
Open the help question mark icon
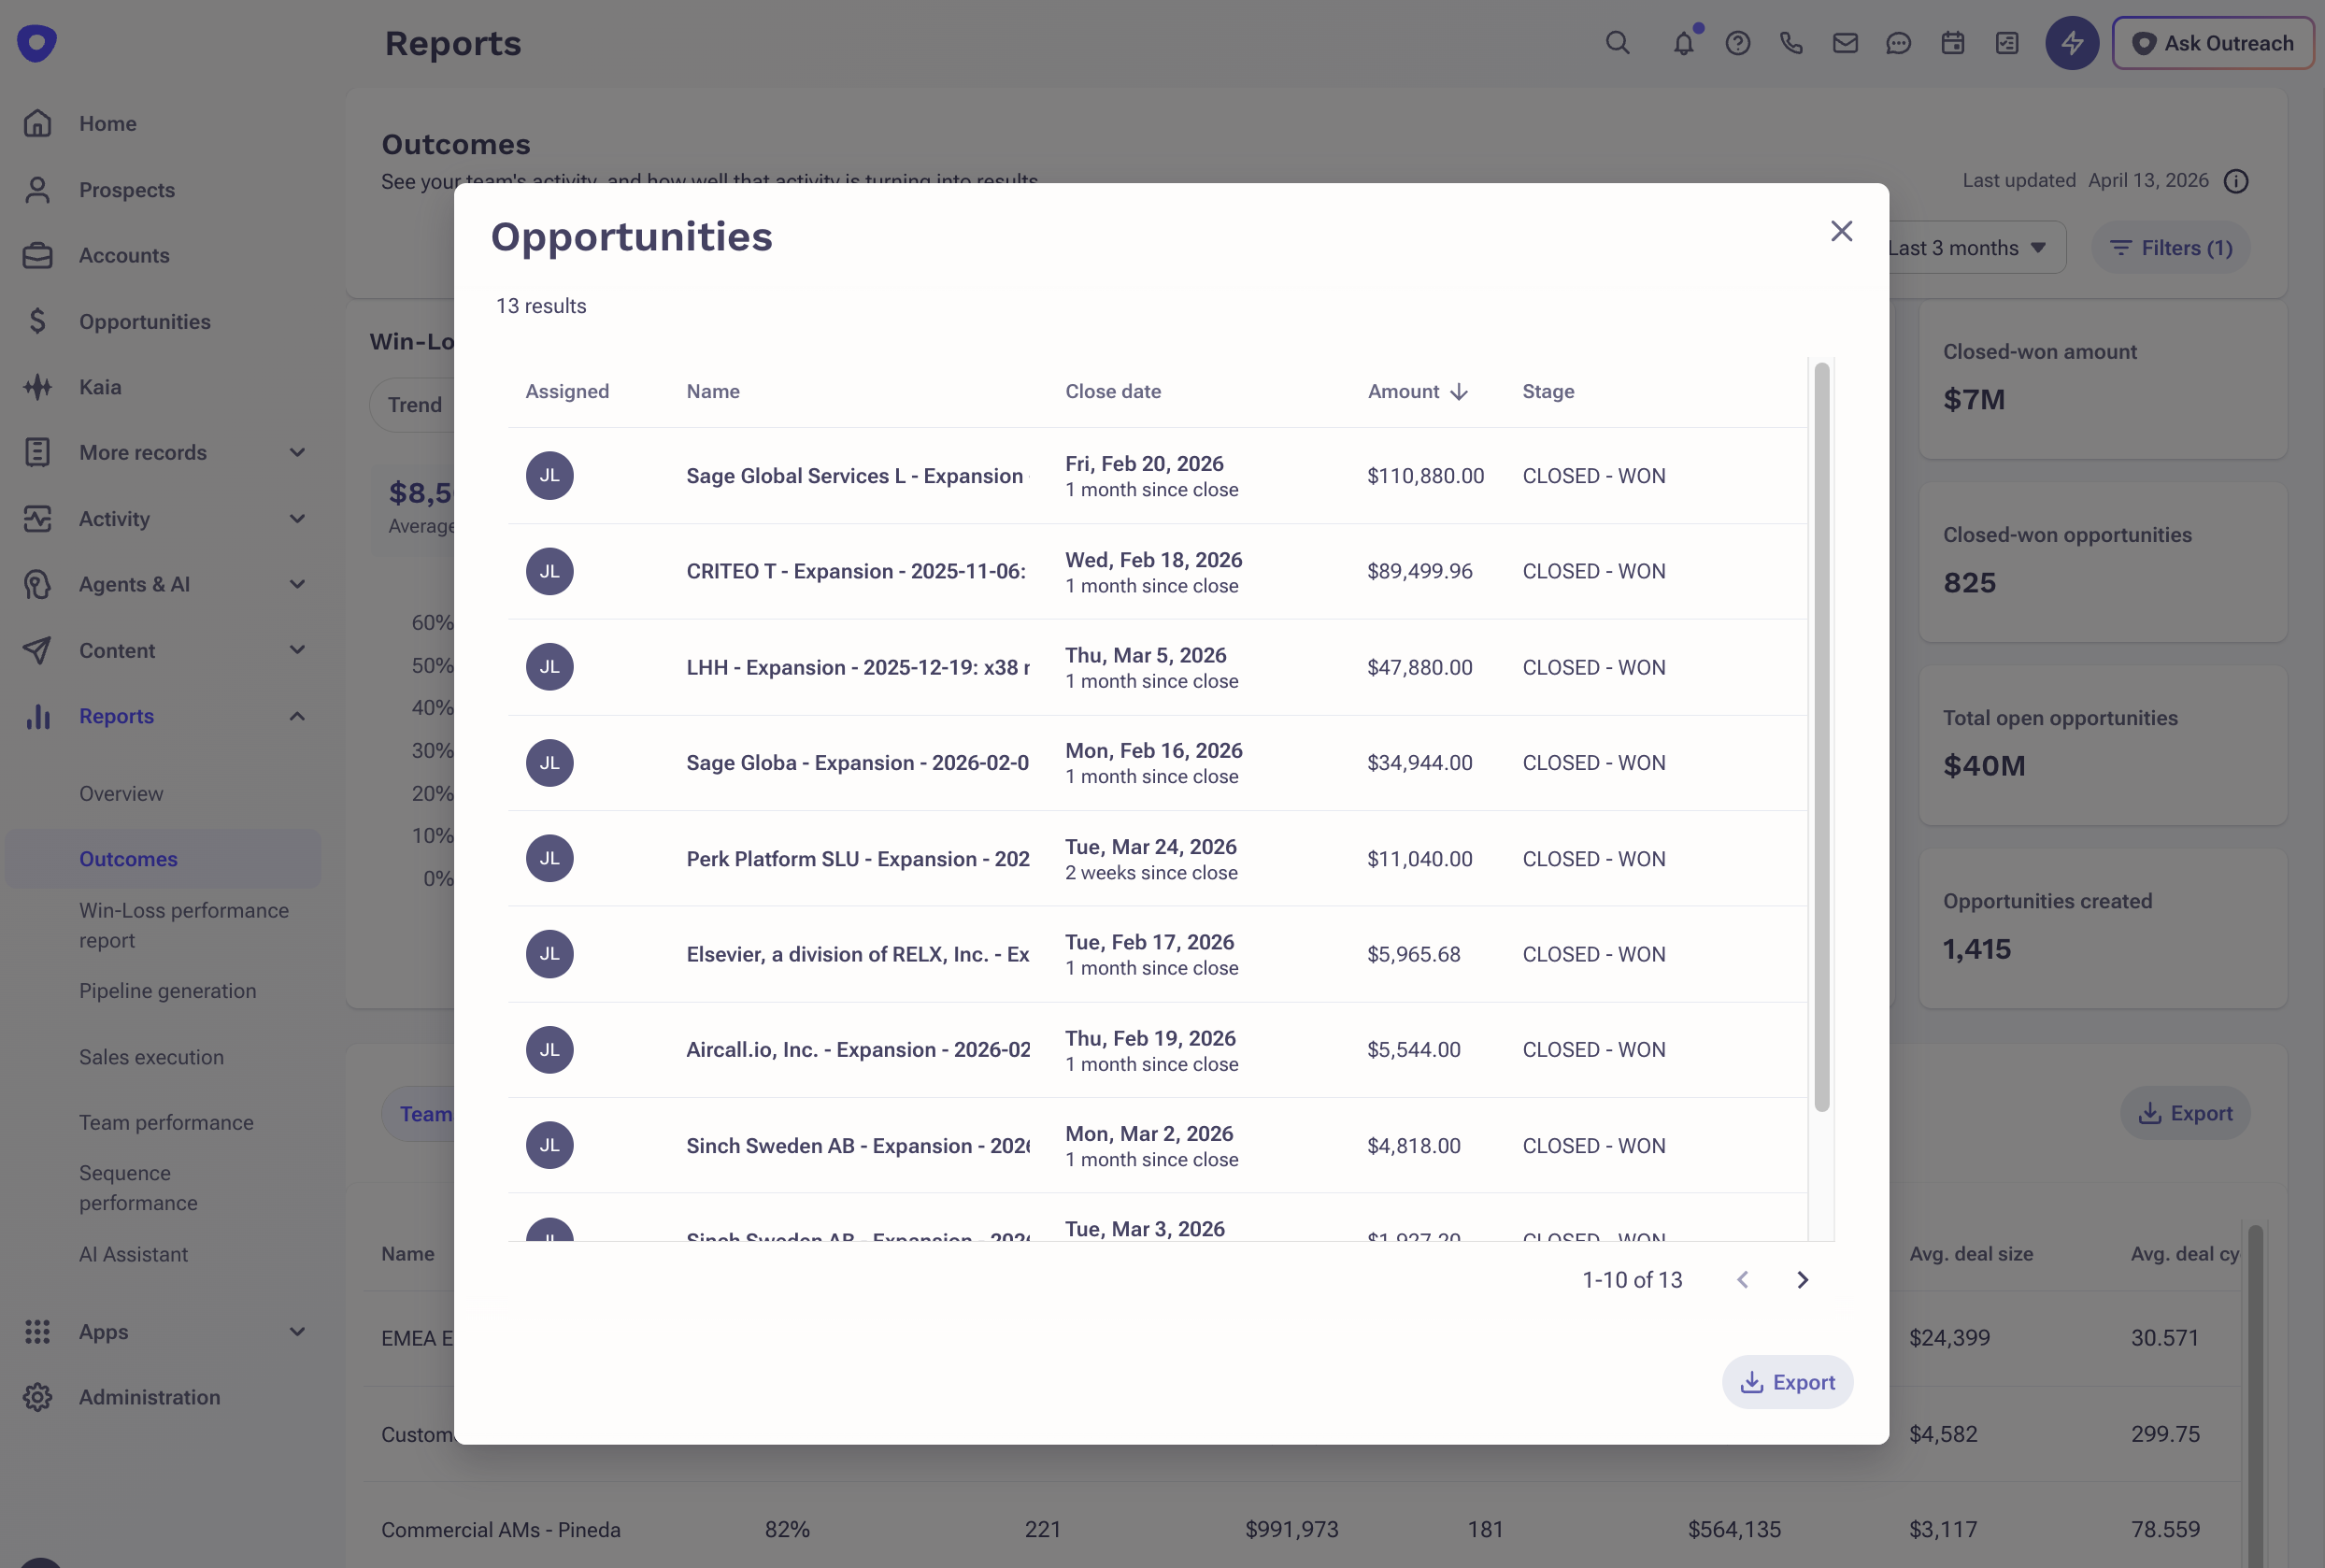[x=1738, y=43]
